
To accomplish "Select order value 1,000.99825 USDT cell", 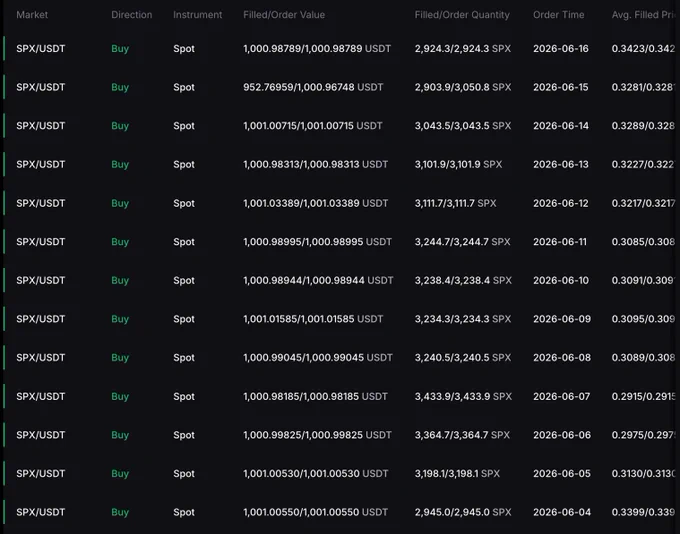I will pyautogui.click(x=317, y=435).
